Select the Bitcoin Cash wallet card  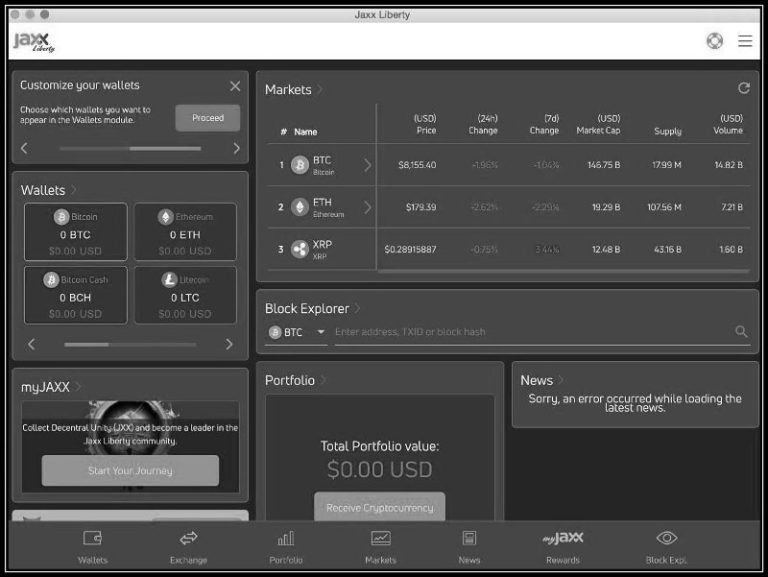click(75, 295)
